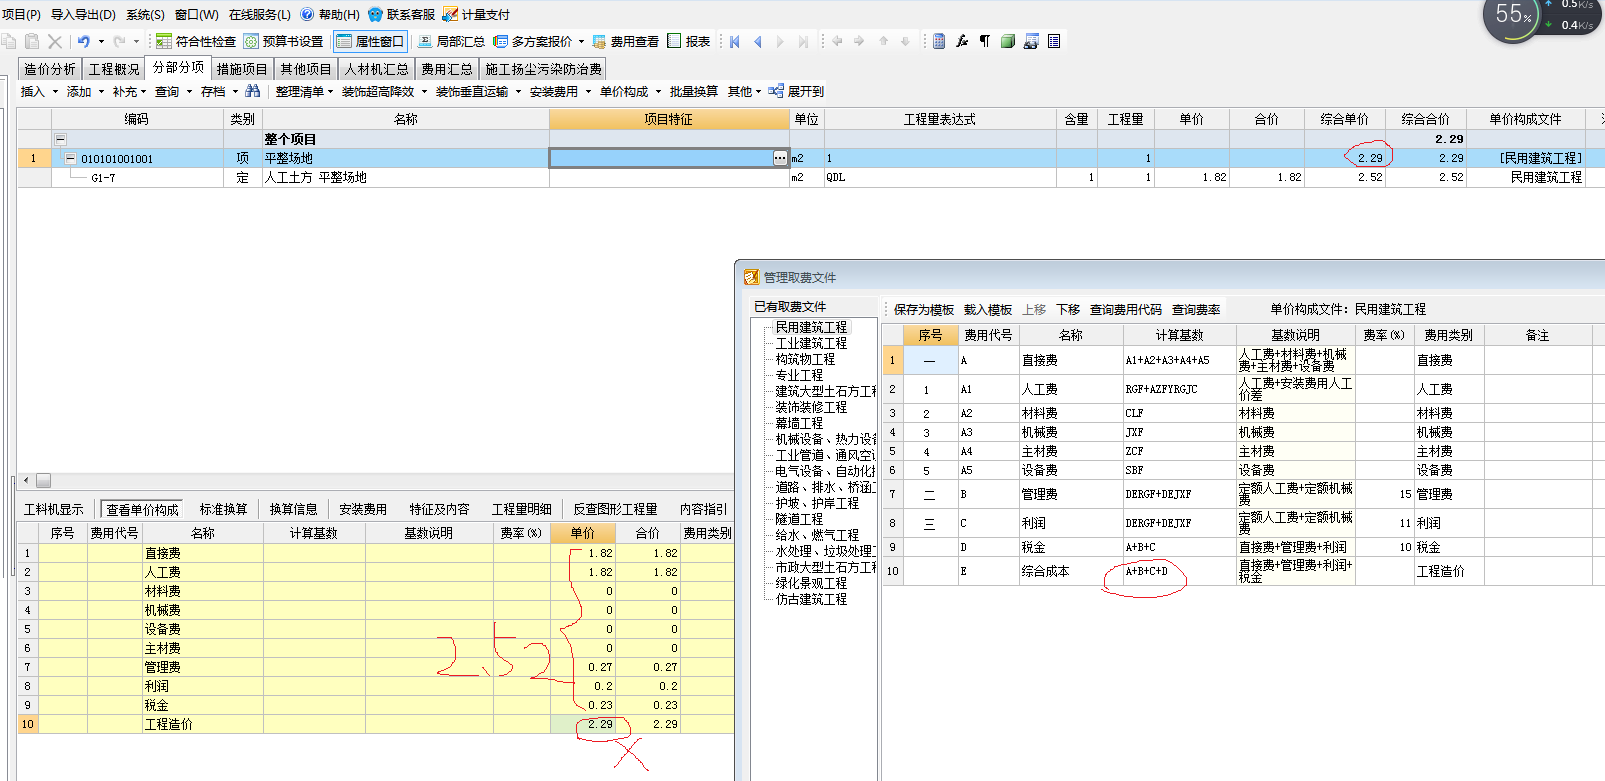Switch to 造价分析 tab
Viewport: 1605px width, 781px height.
click(50, 69)
